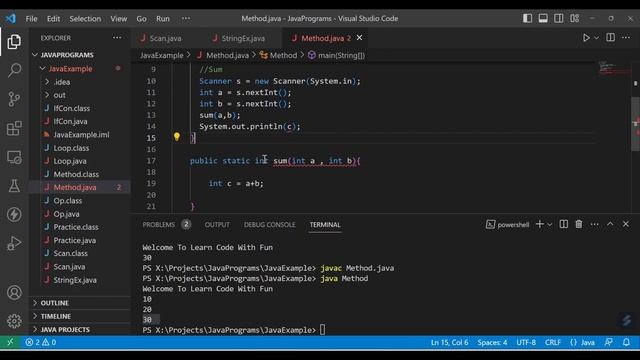The width and height of the screenshot is (640, 360).
Task: Toggle Primary Side Bar layout icon
Action: click(527, 18)
